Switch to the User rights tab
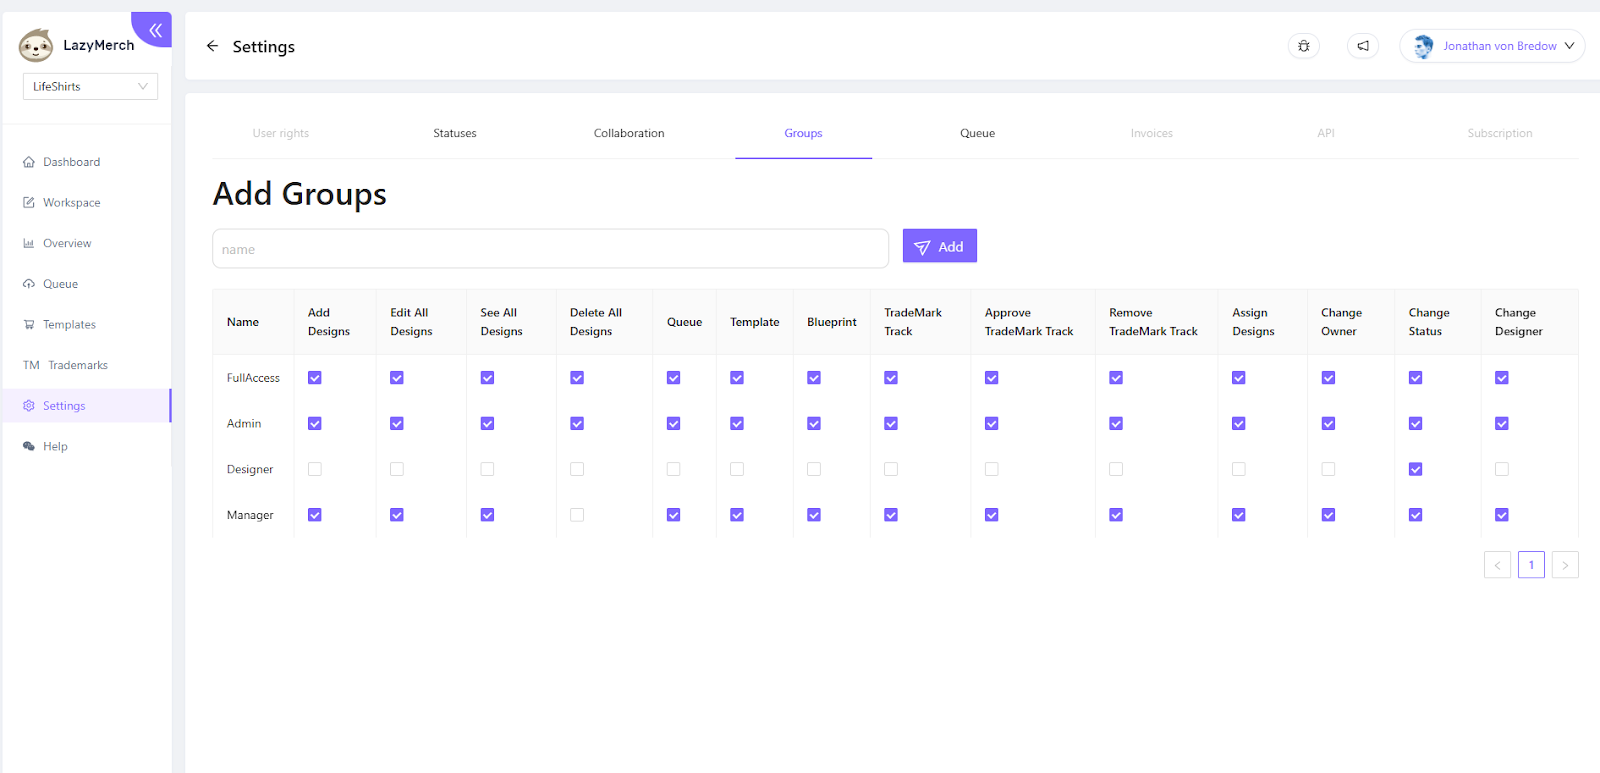Image resolution: width=1600 pixels, height=773 pixels. point(281,133)
